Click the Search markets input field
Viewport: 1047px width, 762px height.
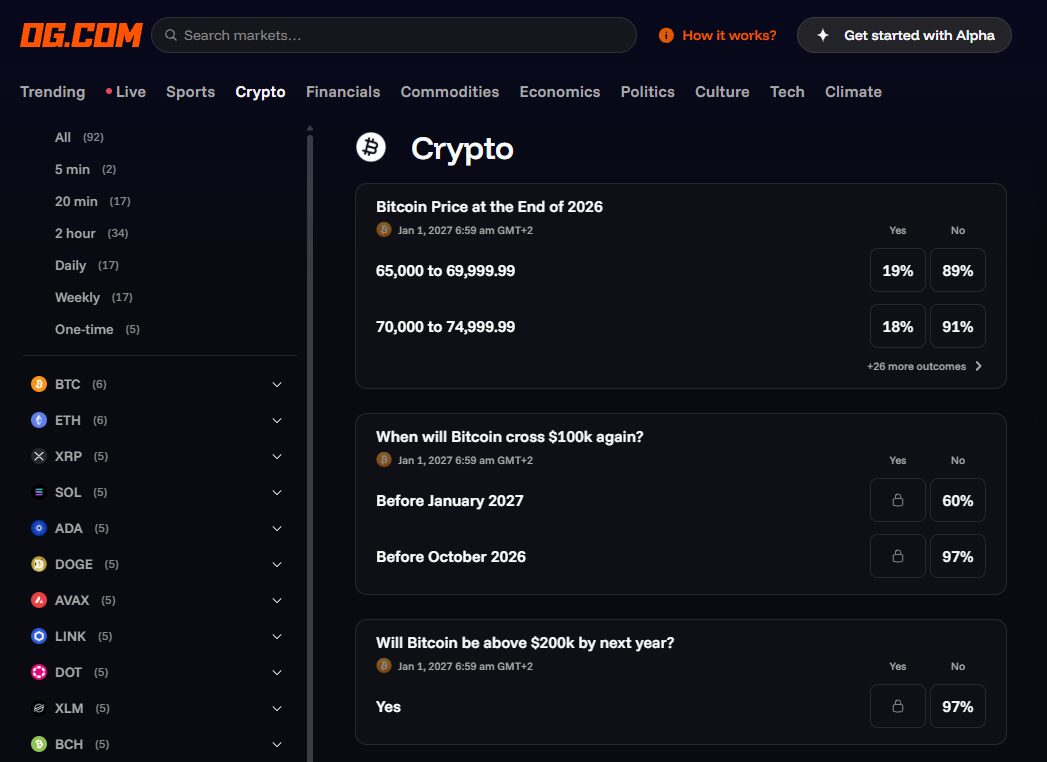point(394,35)
